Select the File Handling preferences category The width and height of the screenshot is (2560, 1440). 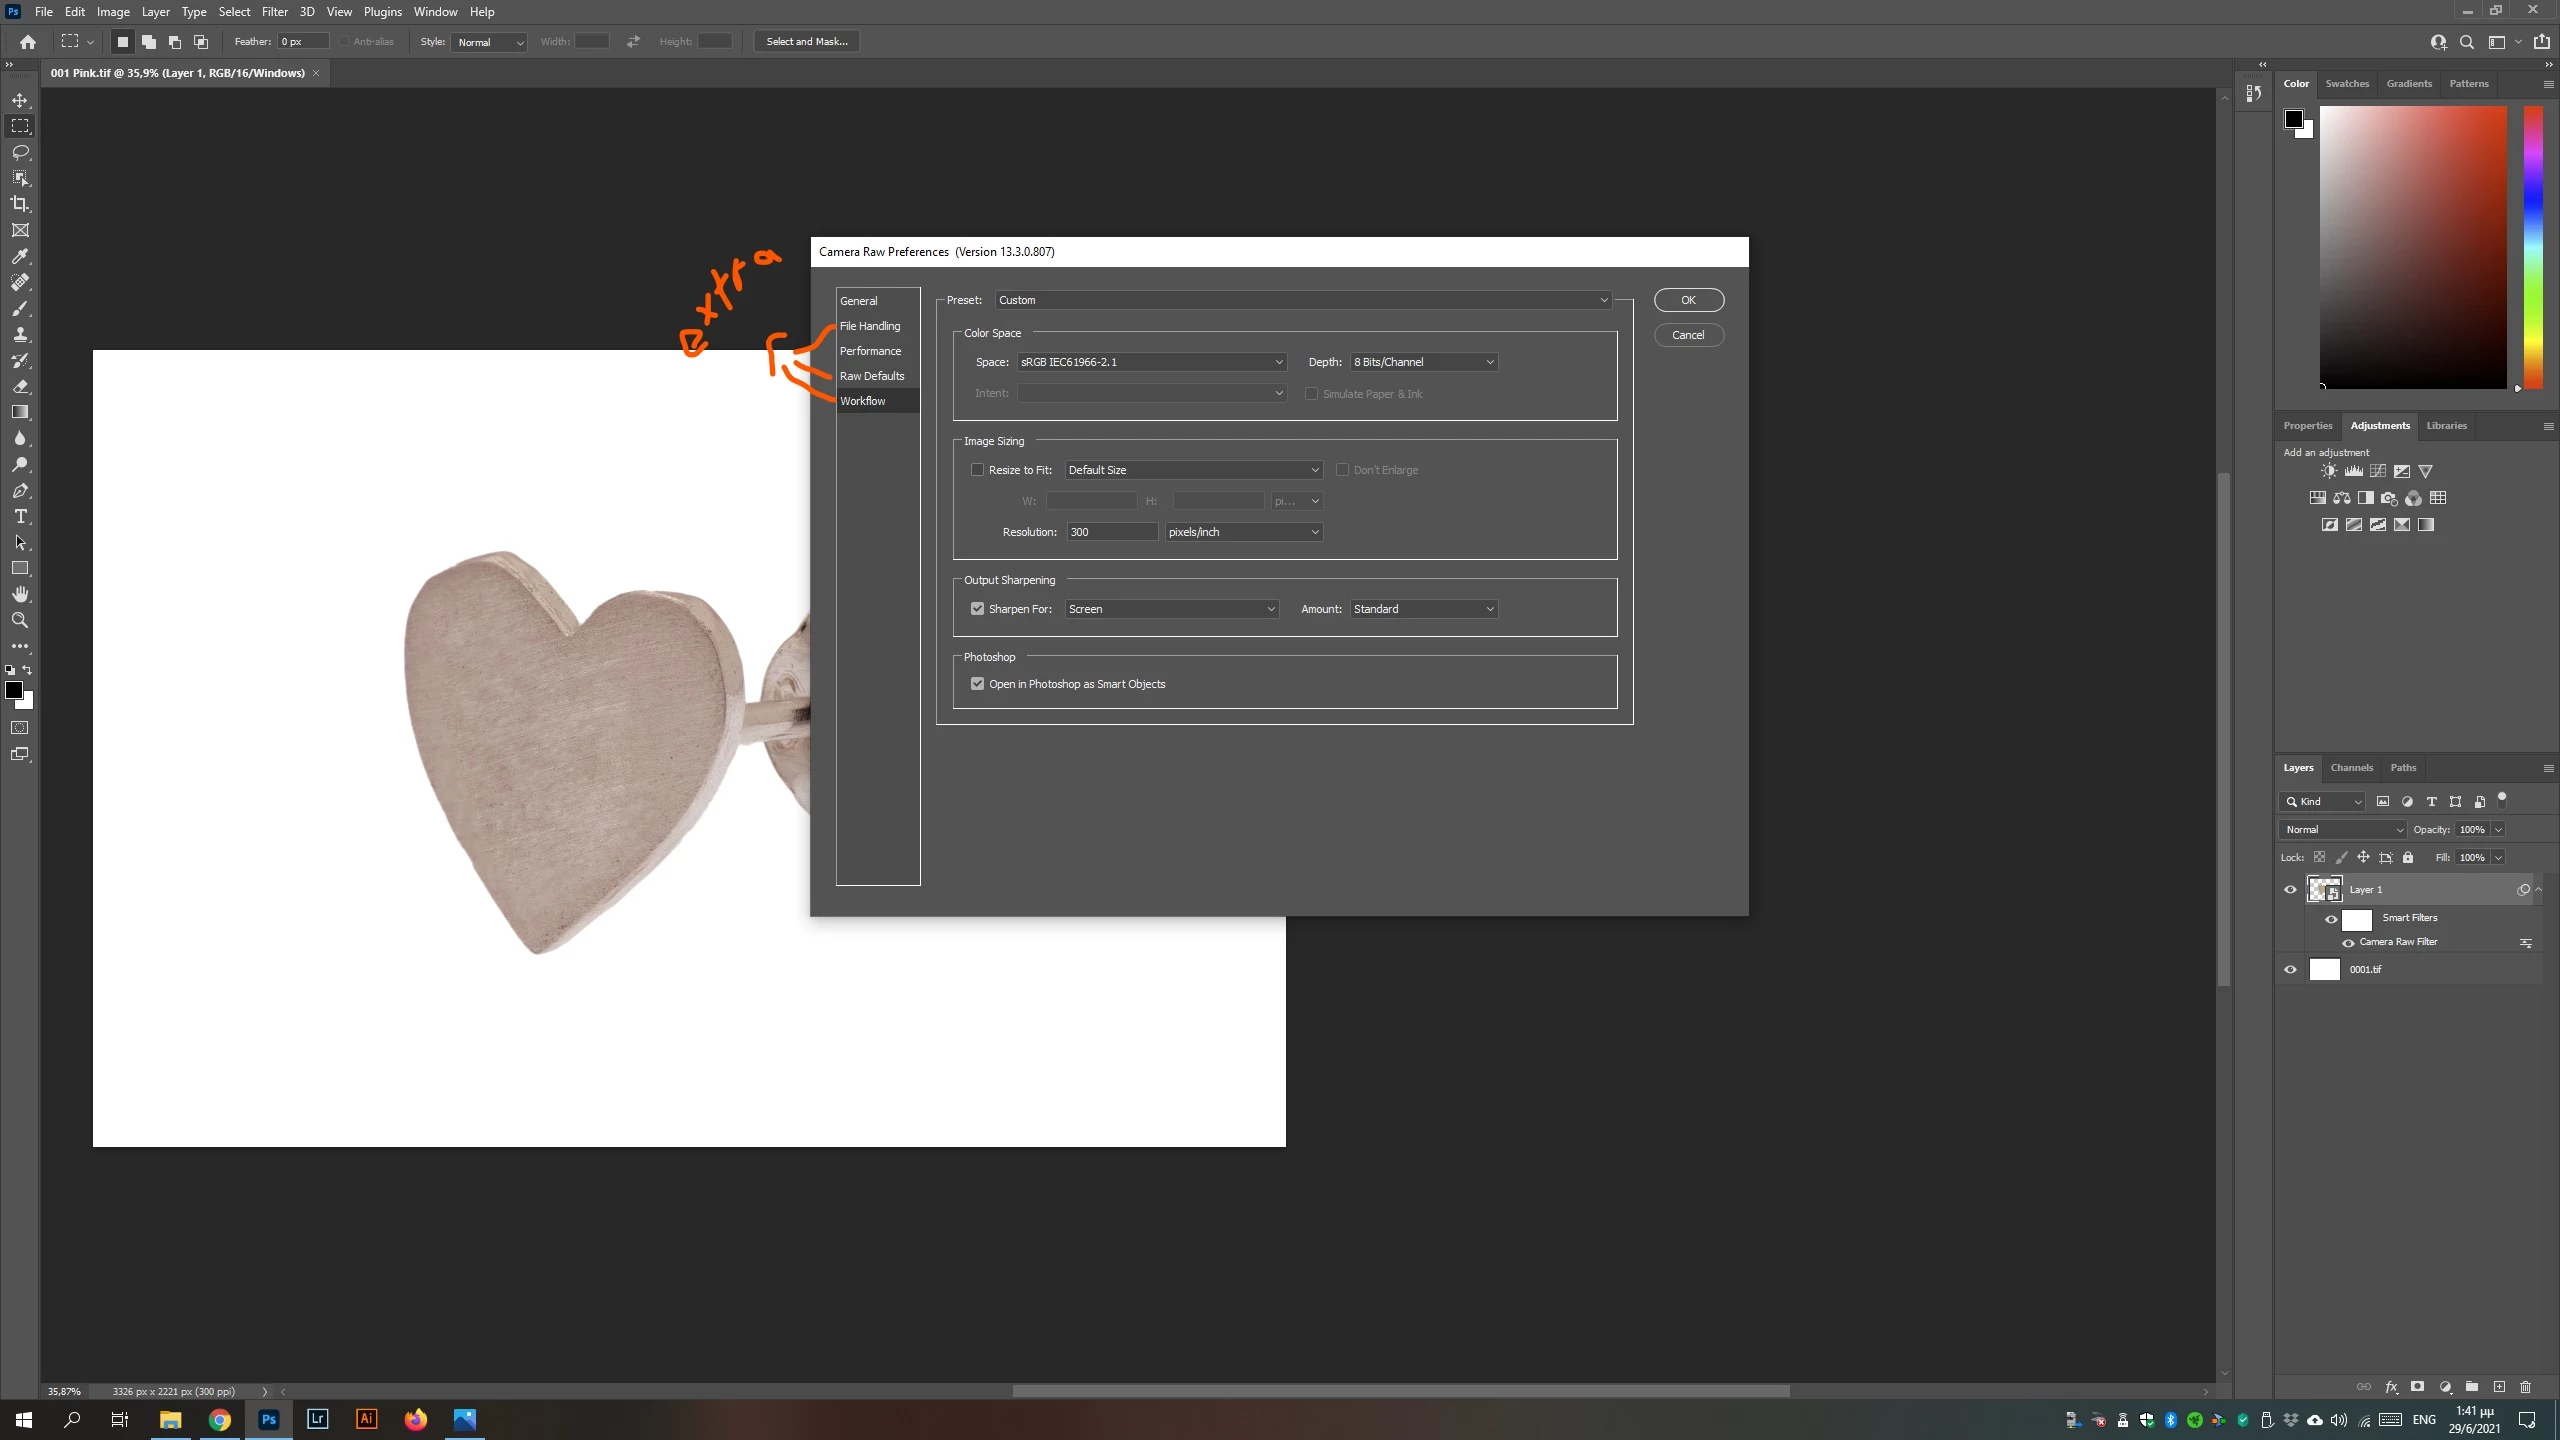pos(870,326)
